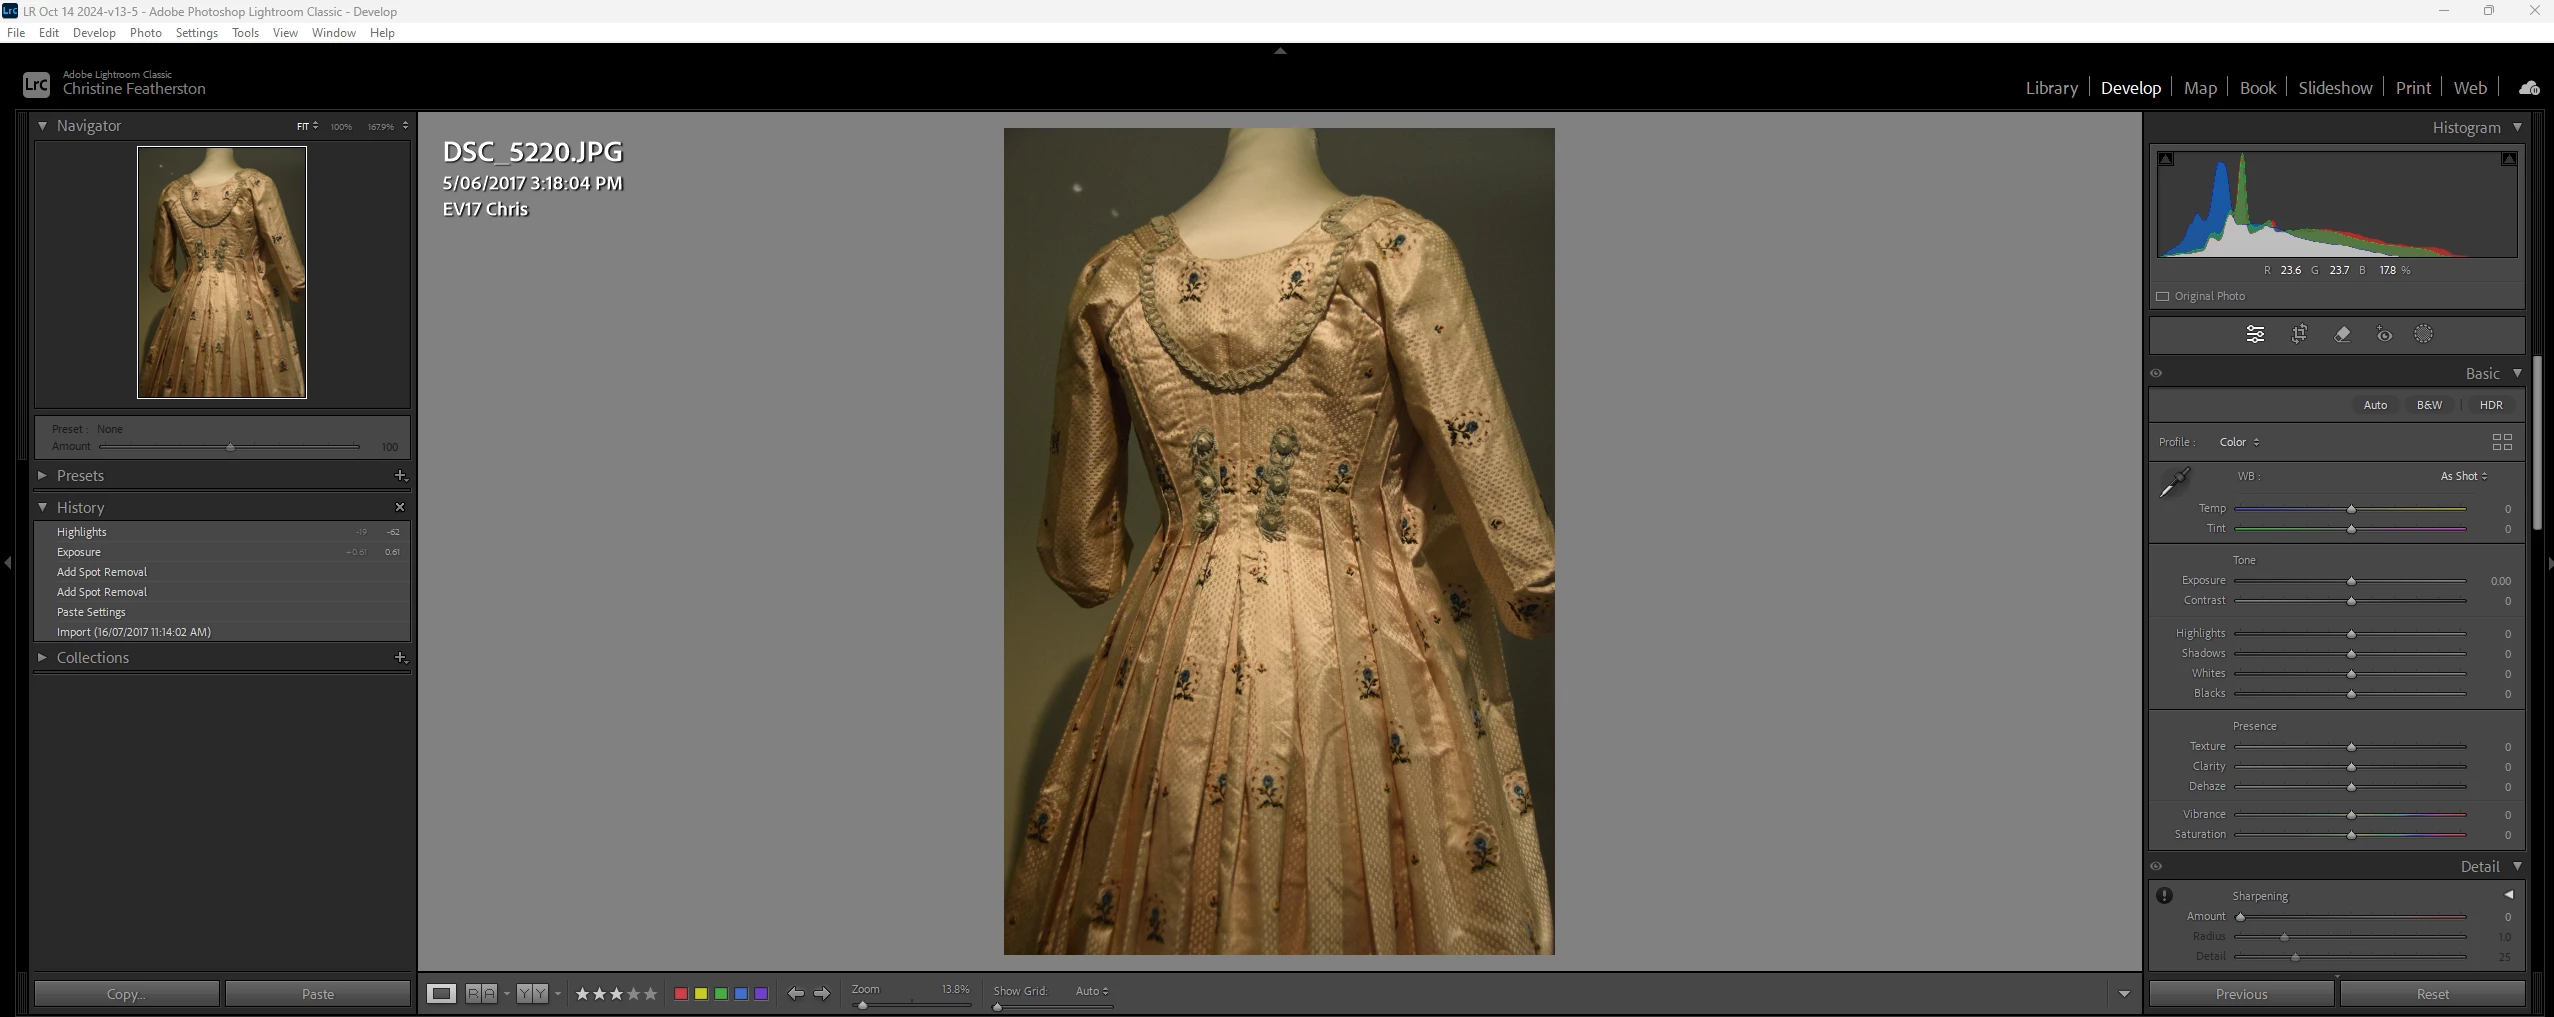Open the Develop menu
The height and width of the screenshot is (1017, 2554).
(x=94, y=33)
